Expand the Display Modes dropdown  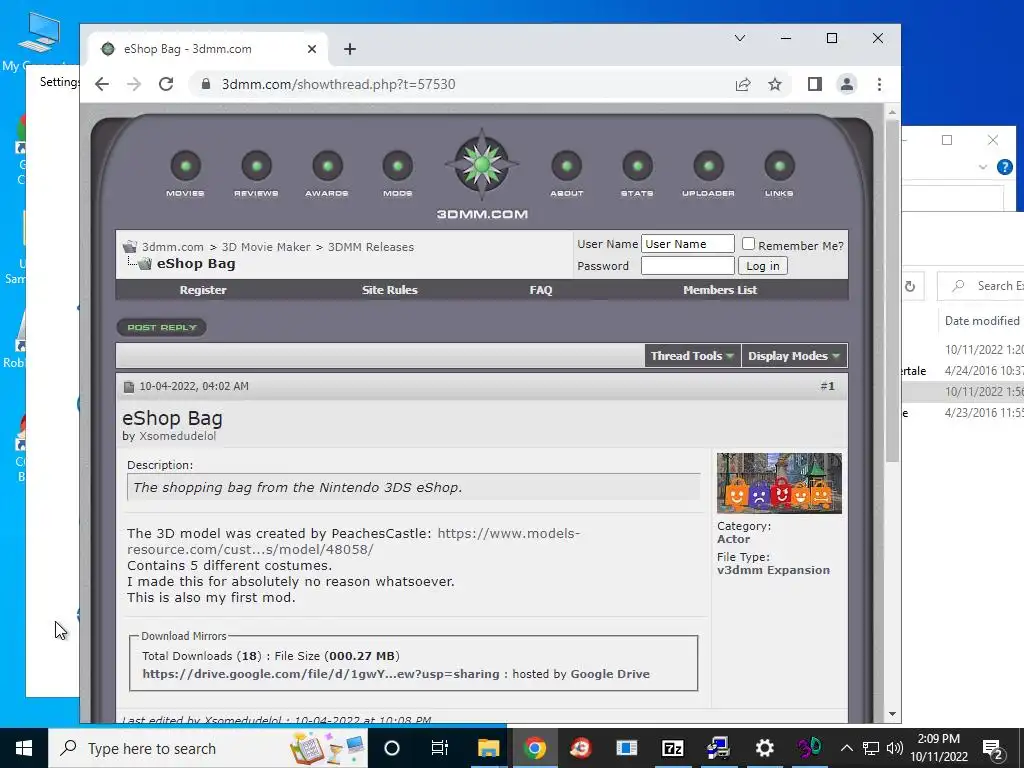(793, 356)
